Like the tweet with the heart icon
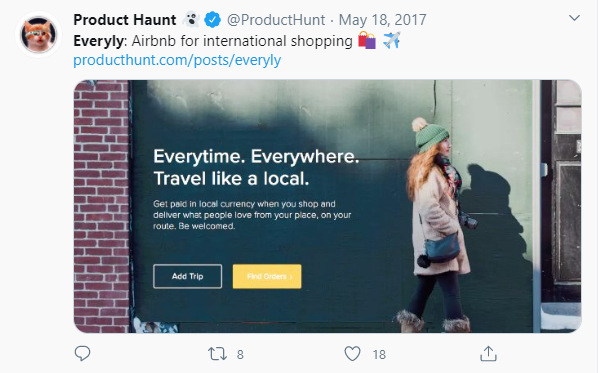 pyautogui.click(x=352, y=354)
